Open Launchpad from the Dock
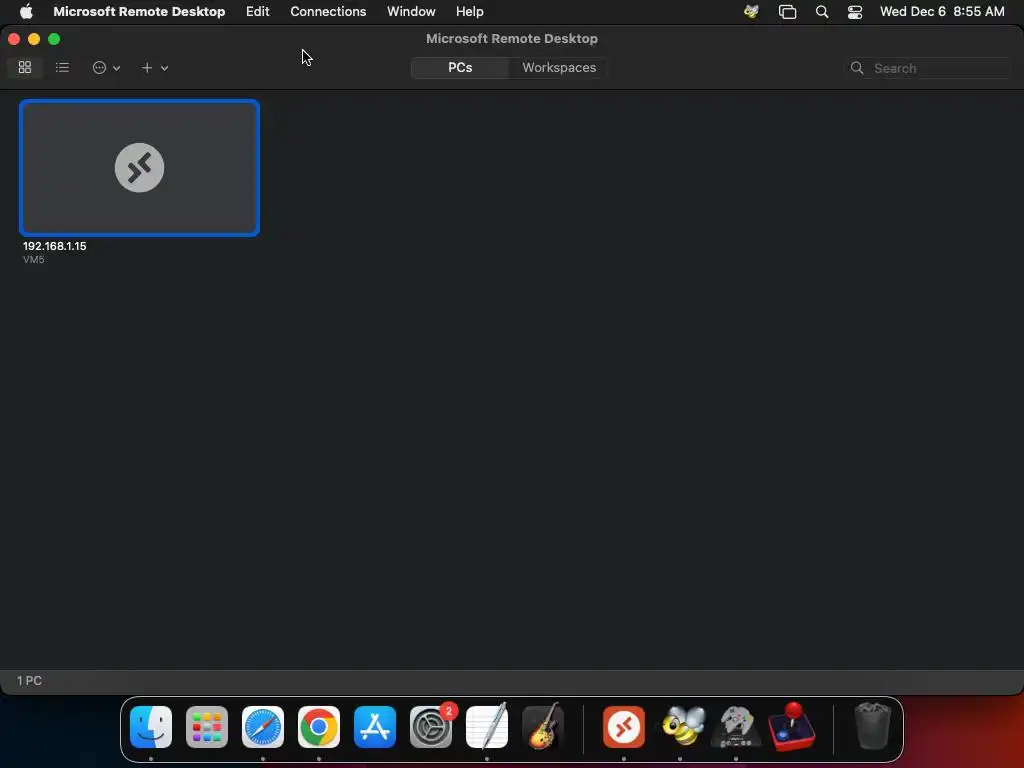The width and height of the screenshot is (1024, 768). pos(207,727)
